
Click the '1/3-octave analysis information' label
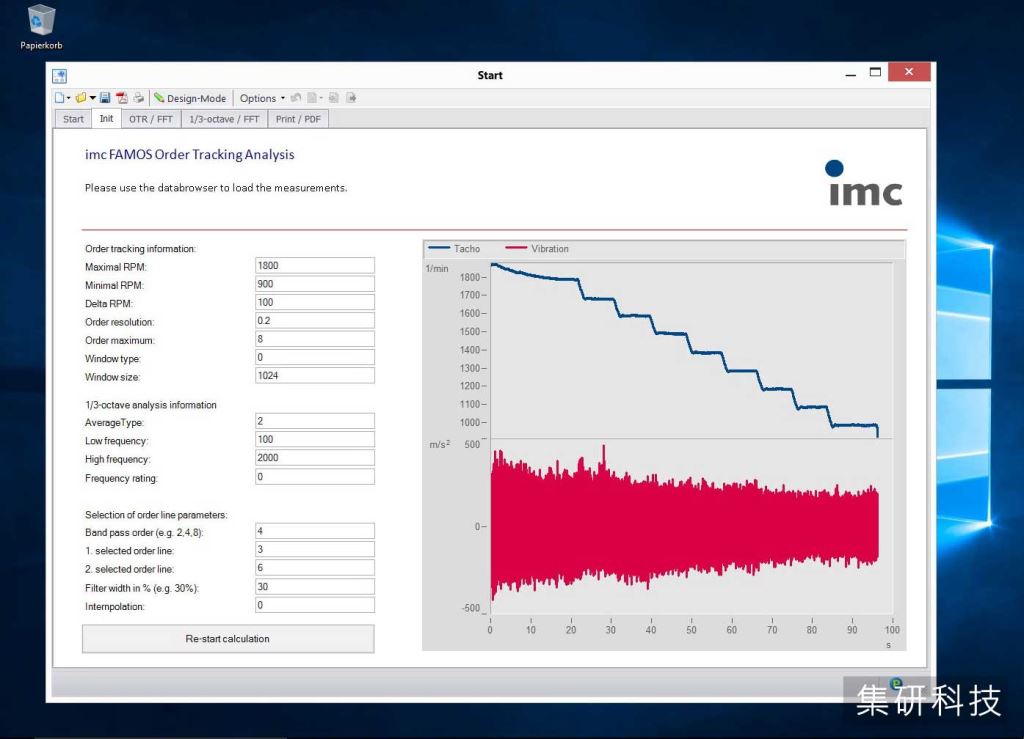[x=151, y=405]
